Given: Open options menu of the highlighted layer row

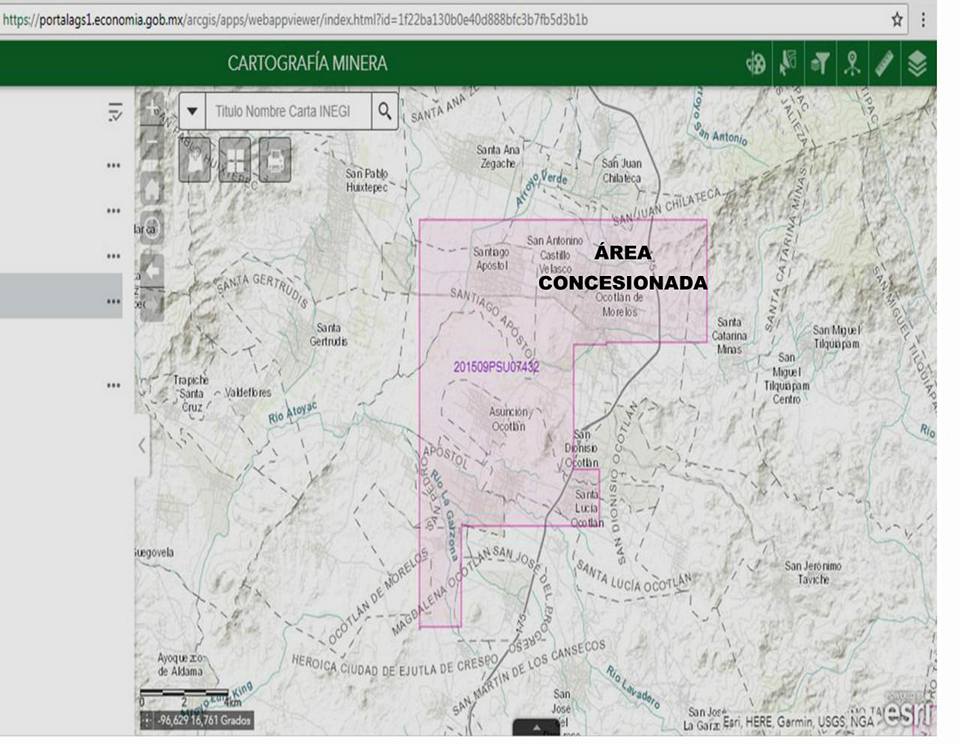Looking at the screenshot, I should pos(113,301).
